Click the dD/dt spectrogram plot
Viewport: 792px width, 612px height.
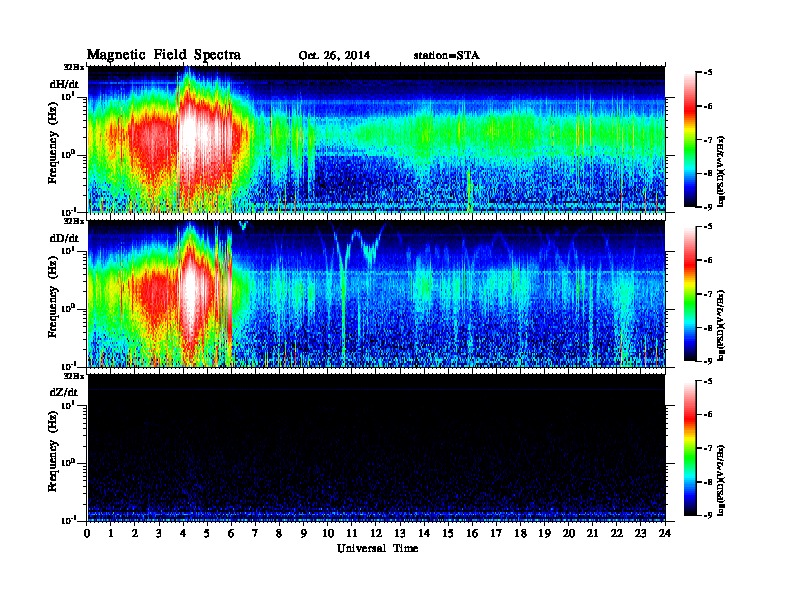point(376,294)
